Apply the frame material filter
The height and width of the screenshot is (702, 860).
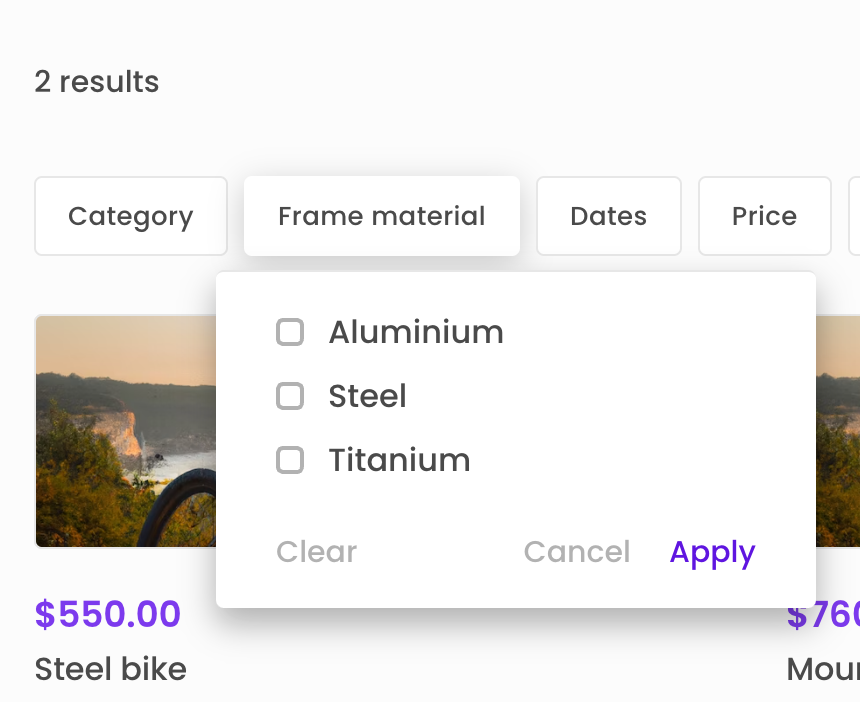[712, 551]
